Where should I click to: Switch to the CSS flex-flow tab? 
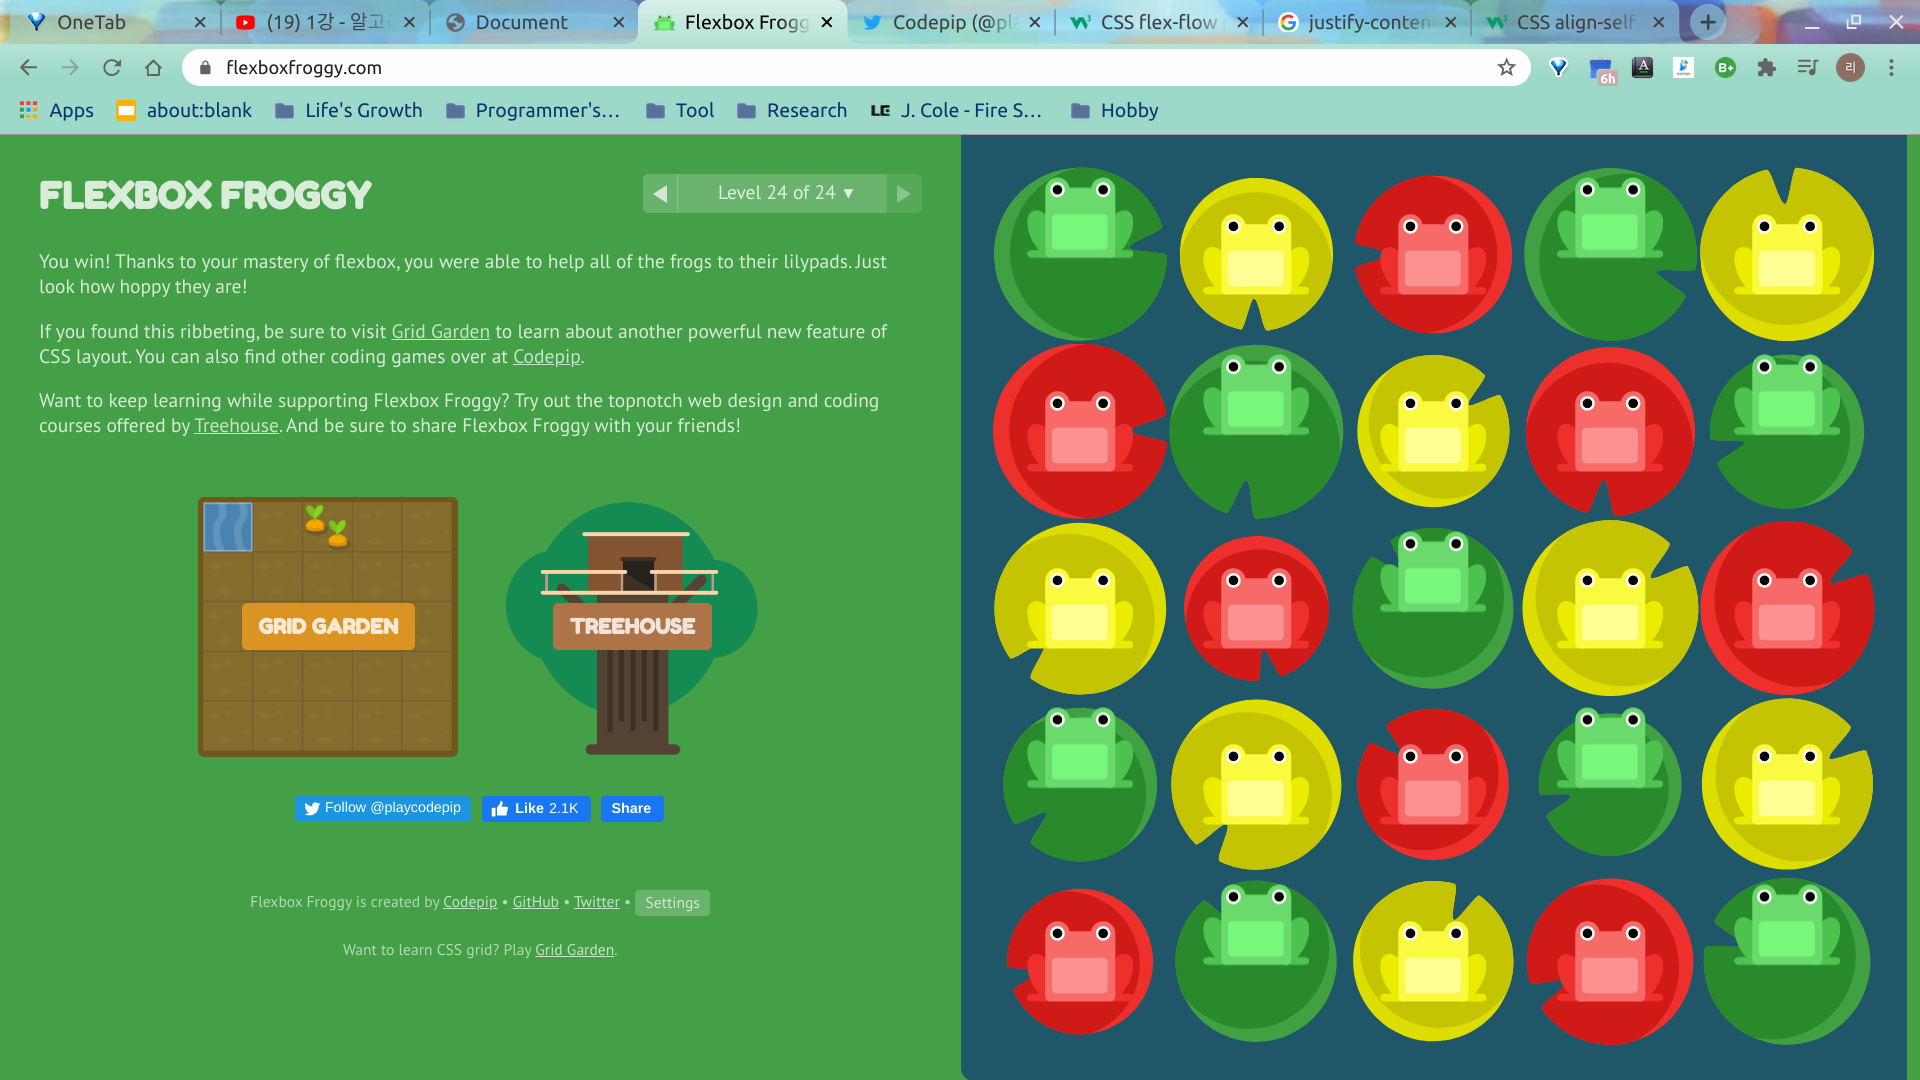tap(1157, 22)
